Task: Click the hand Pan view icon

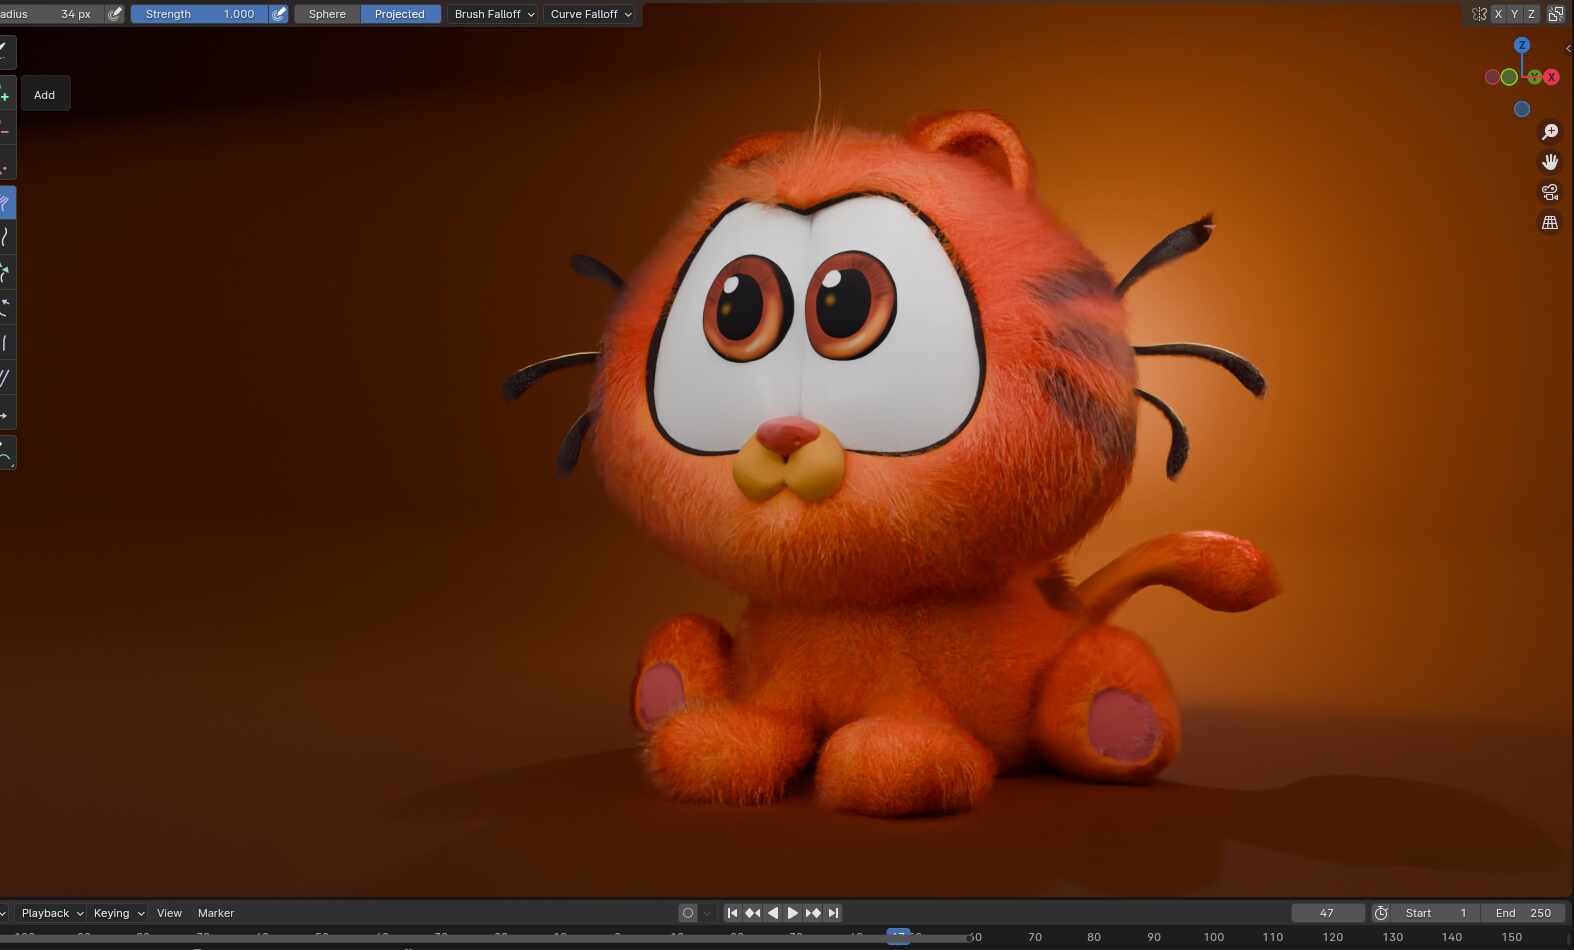Action: [1550, 162]
